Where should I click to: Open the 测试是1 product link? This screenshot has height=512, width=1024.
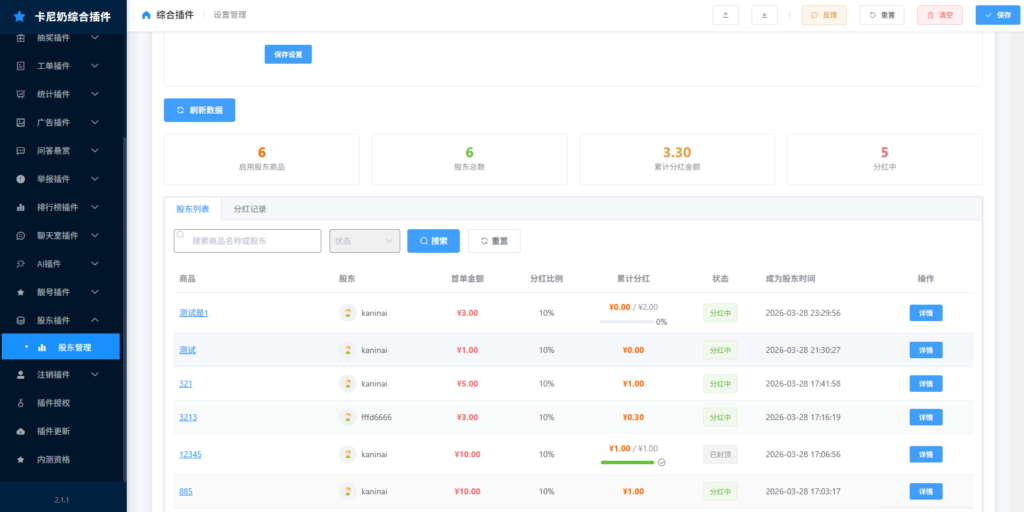coord(193,313)
